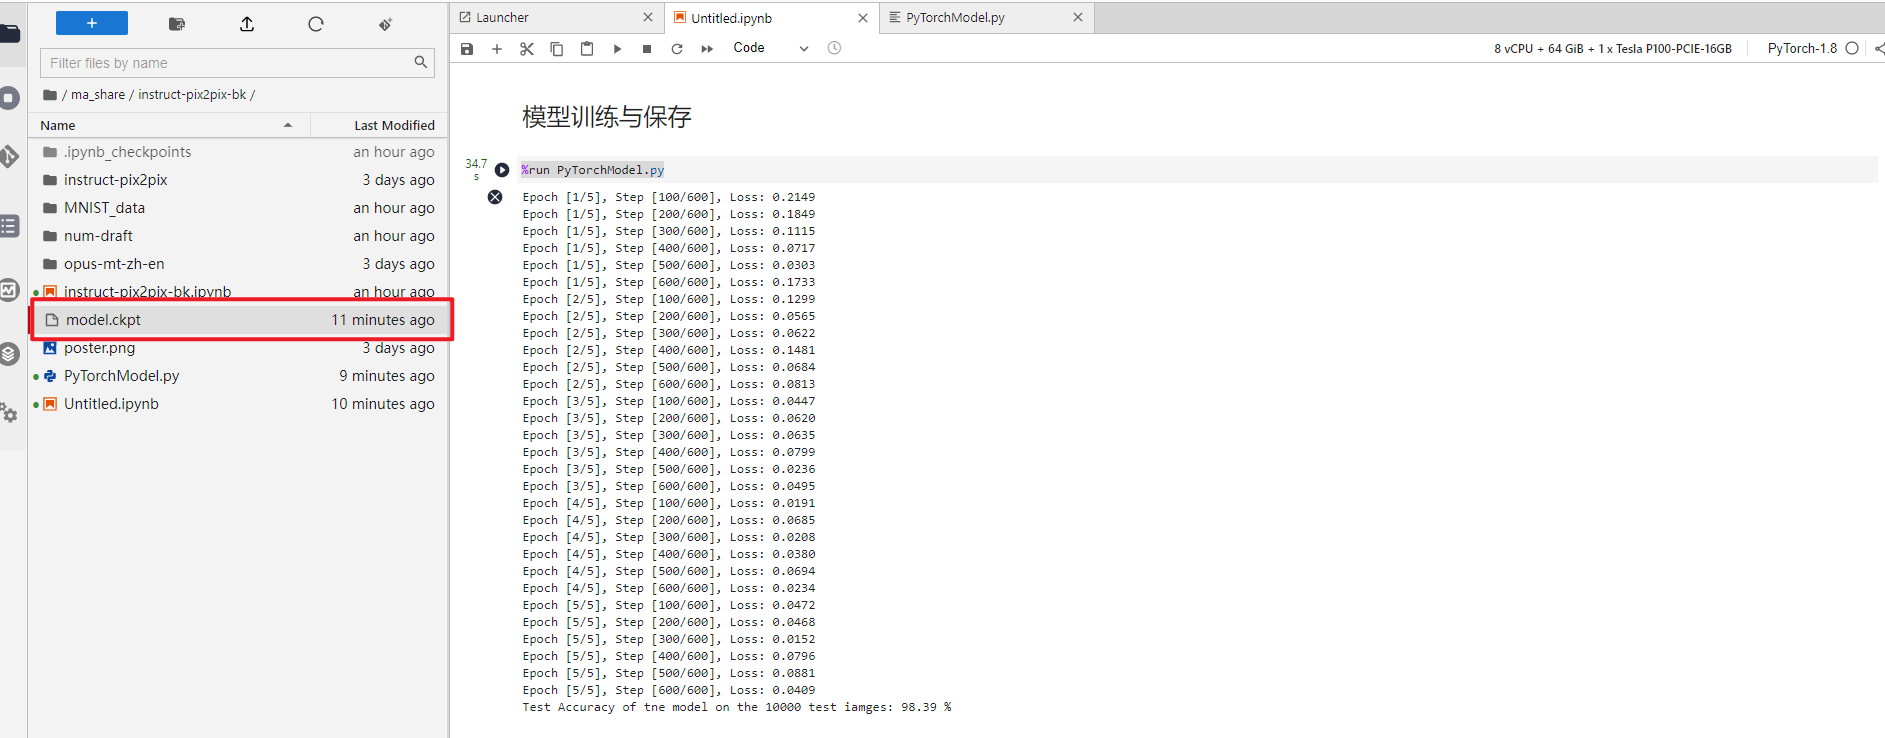1885x738 pixels.
Task: Click the share icon at toolbar end
Action: pos(1879,48)
